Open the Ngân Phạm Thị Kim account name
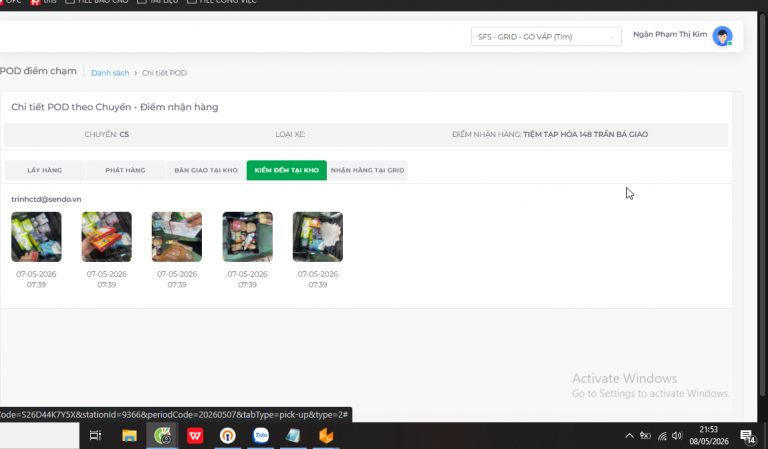 coord(670,34)
